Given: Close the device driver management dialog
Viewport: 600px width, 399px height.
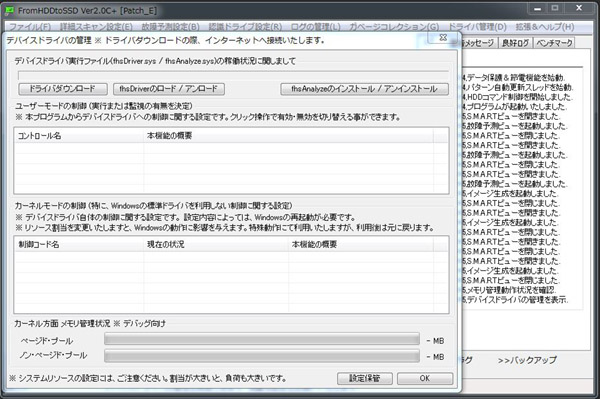Looking at the screenshot, I should (443, 37).
